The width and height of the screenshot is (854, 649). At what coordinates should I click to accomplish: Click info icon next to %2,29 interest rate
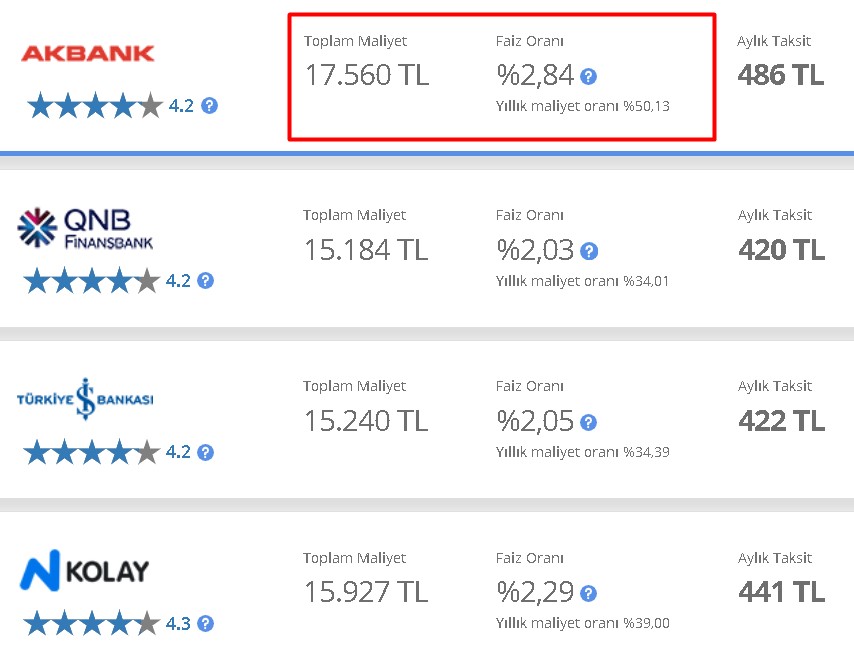point(588,593)
